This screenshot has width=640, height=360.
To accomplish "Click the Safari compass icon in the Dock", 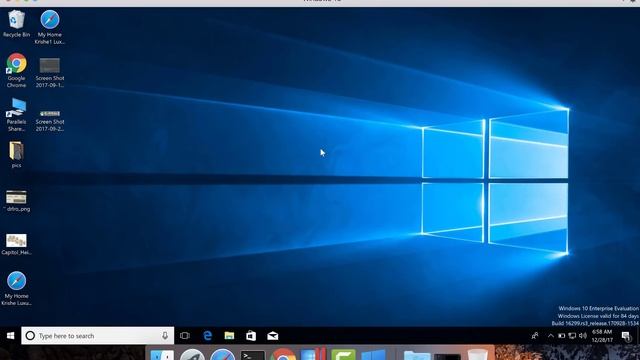I will (222, 355).
